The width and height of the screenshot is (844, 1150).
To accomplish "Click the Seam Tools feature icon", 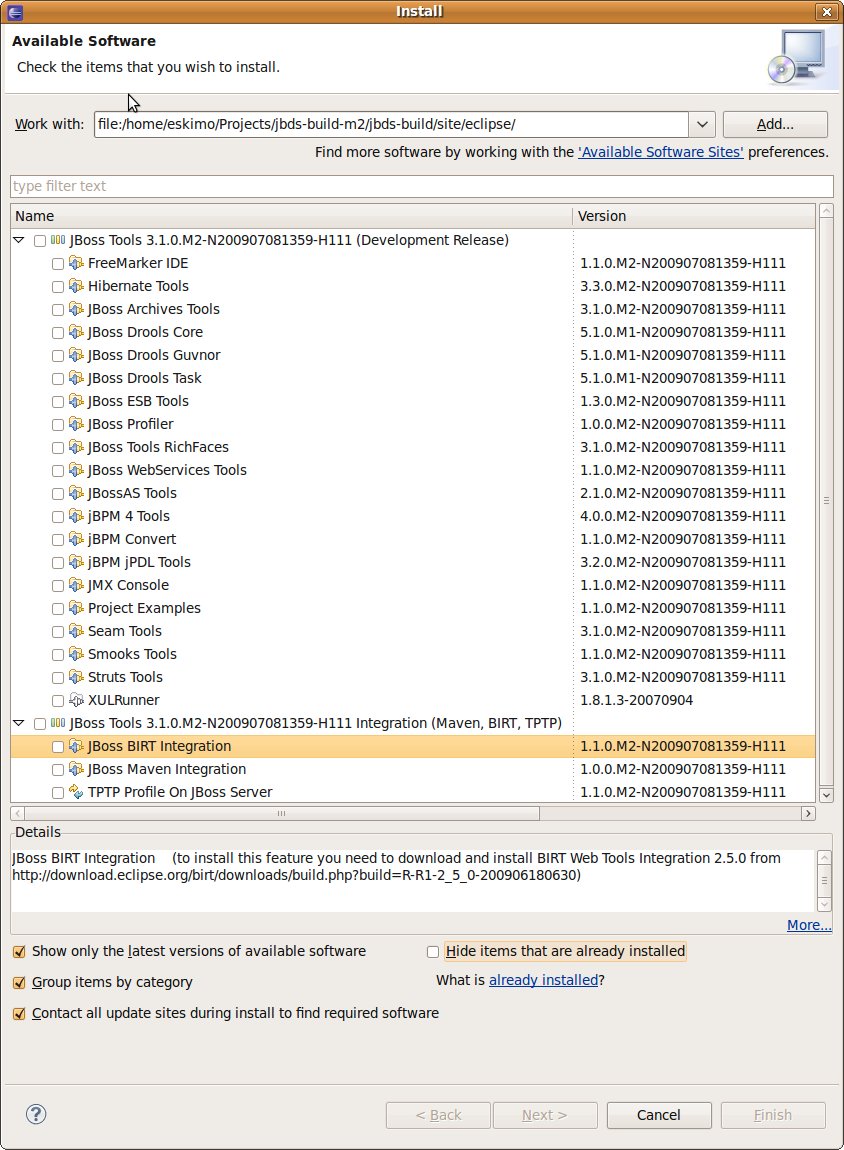I will [x=76, y=630].
